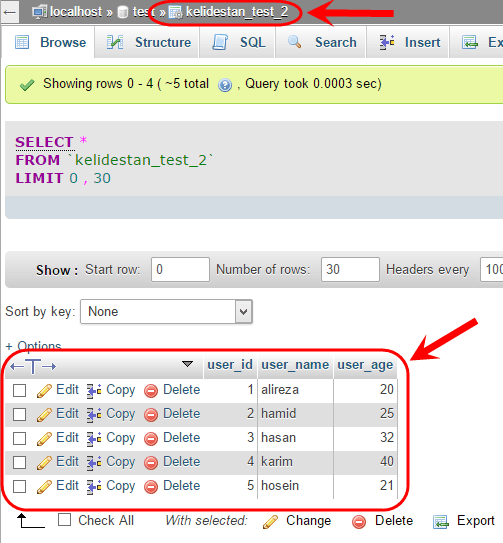Open the Insert tab
The height and width of the screenshot is (543, 503).
pyautogui.click(x=408, y=42)
